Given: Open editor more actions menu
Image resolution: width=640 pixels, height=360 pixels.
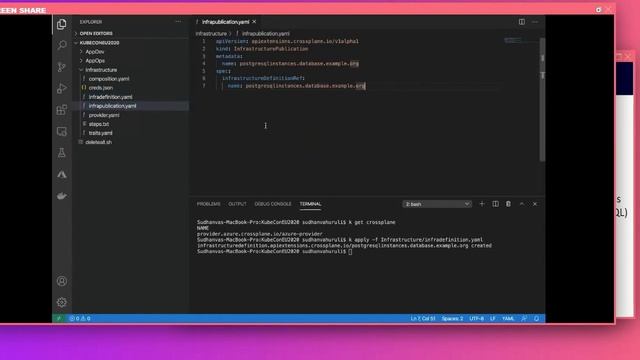Looking at the screenshot, I should click(x=535, y=22).
